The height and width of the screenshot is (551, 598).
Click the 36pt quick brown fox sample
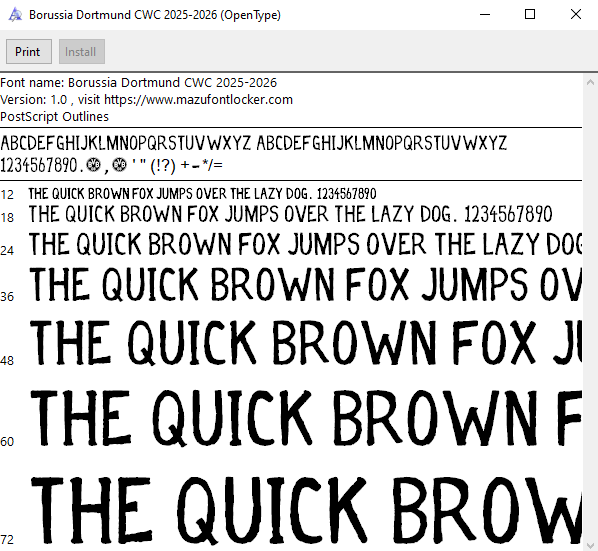pyautogui.click(x=306, y=284)
